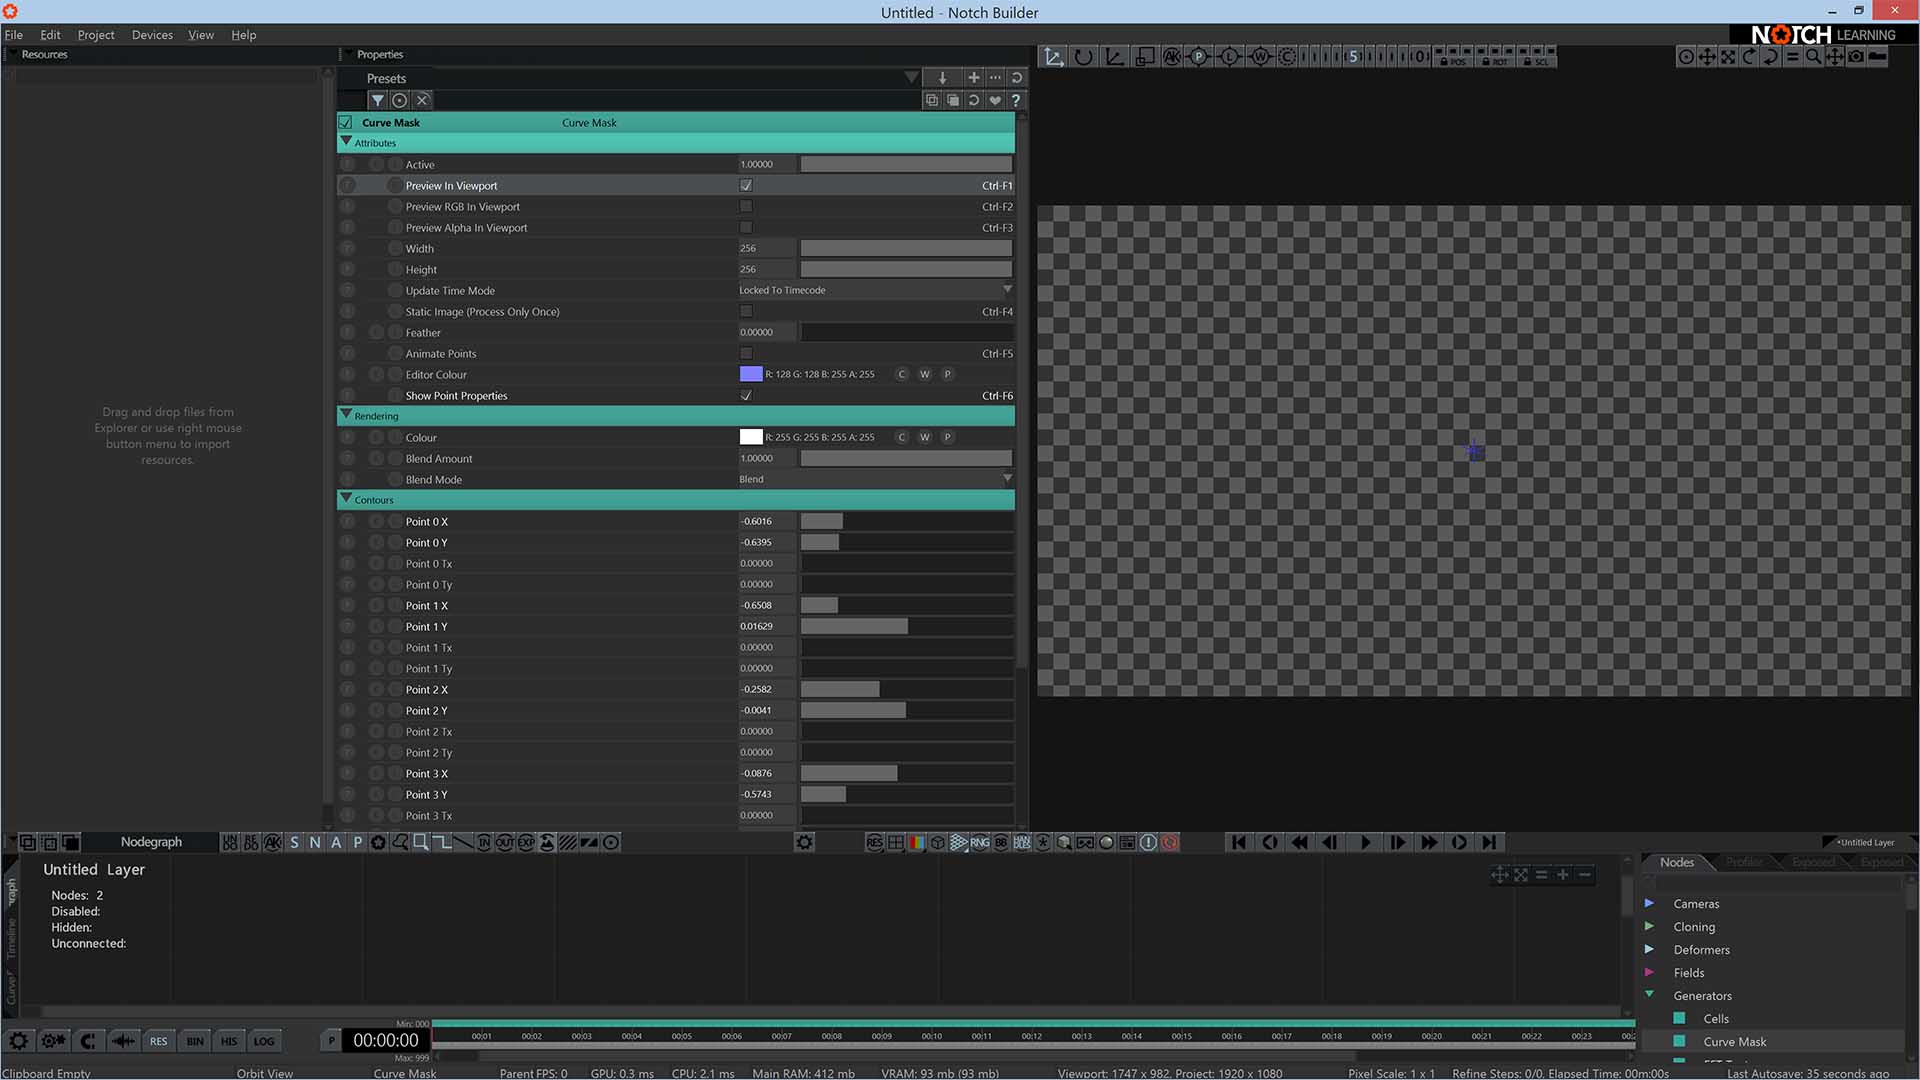
Task: Collapse the Generators node category
Action: 1649,995
